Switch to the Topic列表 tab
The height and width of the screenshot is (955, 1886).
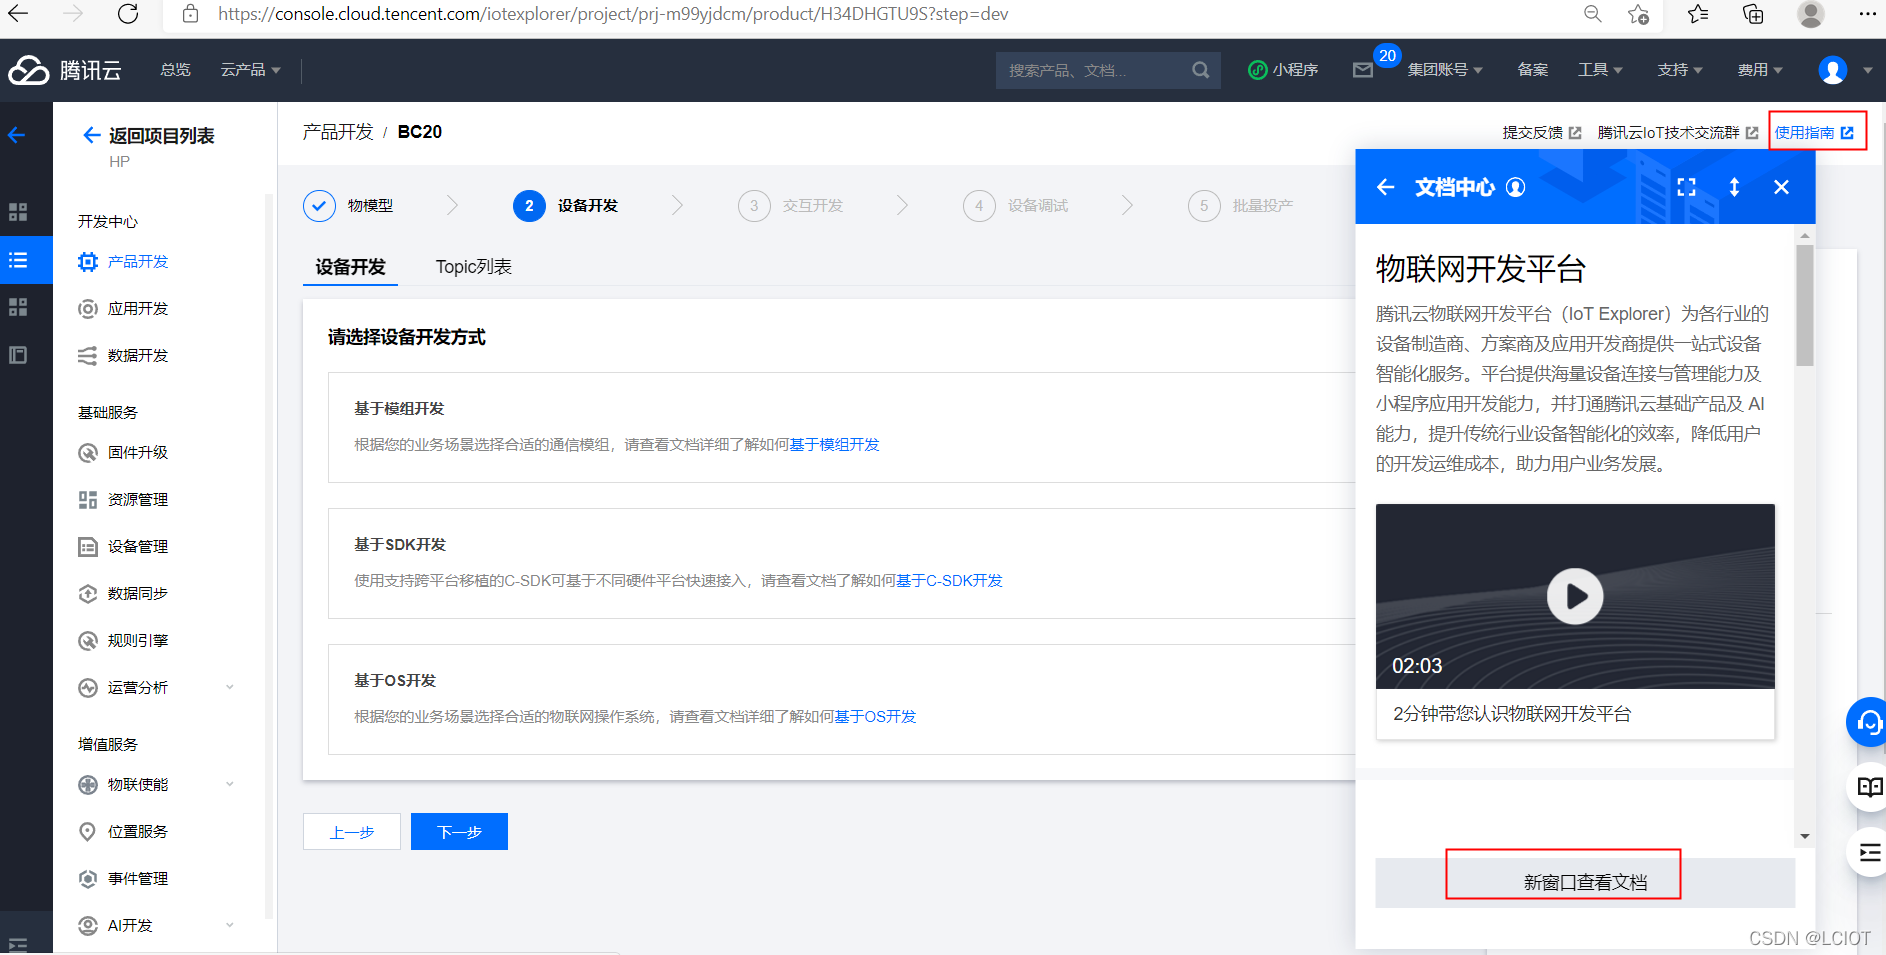pyautogui.click(x=473, y=267)
